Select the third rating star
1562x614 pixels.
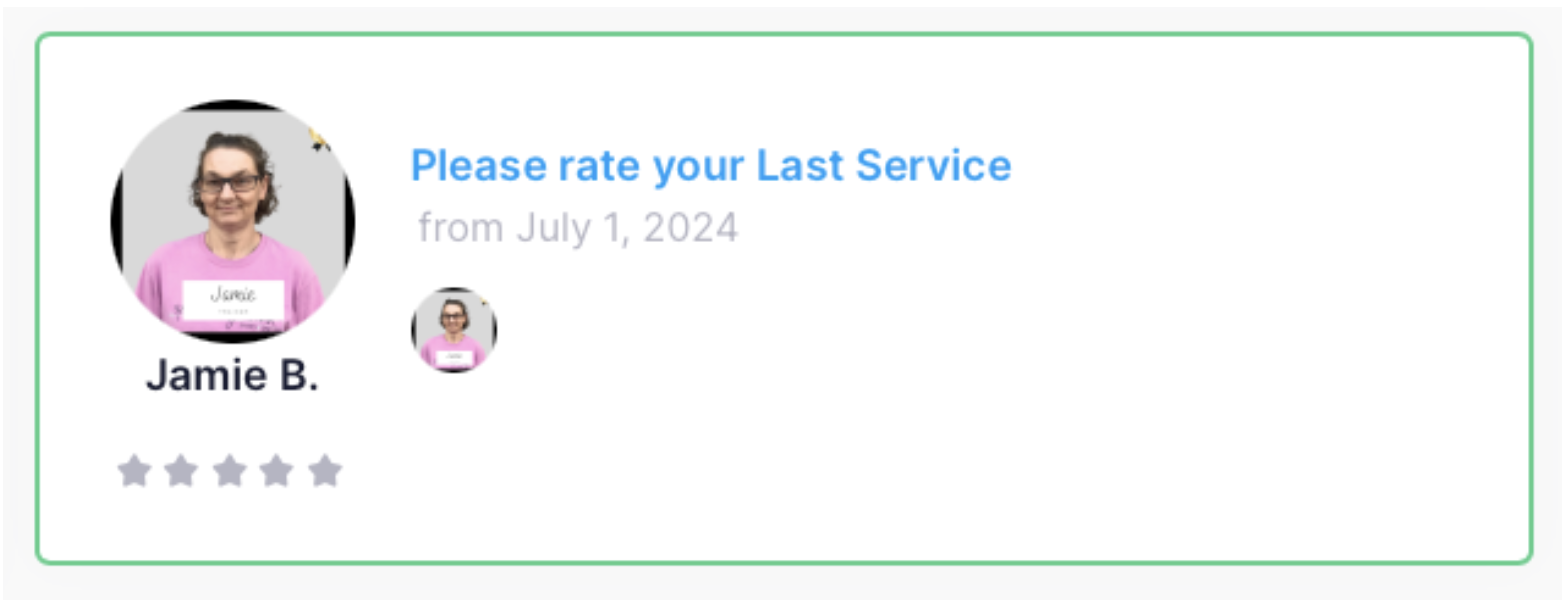coord(229,470)
